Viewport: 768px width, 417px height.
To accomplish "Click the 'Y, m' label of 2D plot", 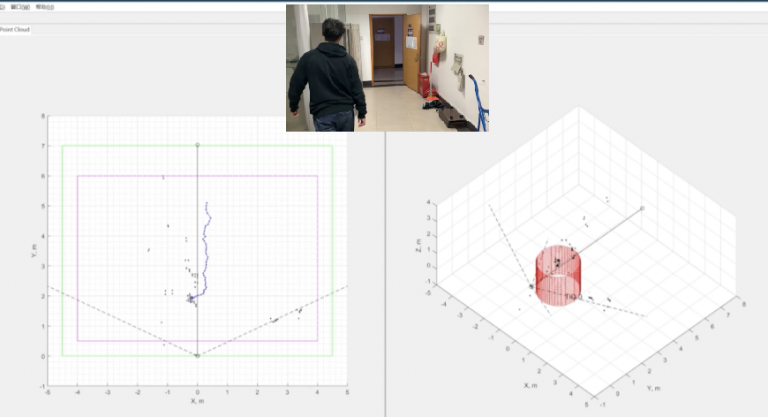I will coord(33,252).
